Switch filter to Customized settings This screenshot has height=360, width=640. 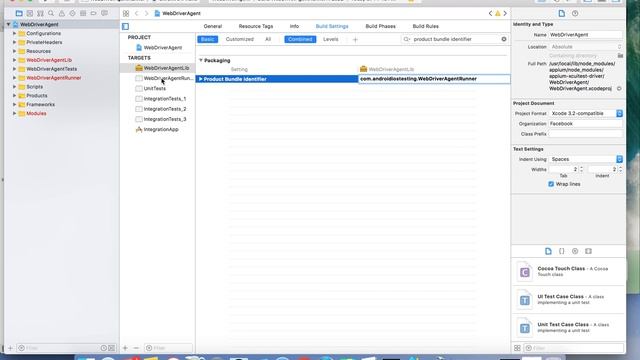click(240, 39)
